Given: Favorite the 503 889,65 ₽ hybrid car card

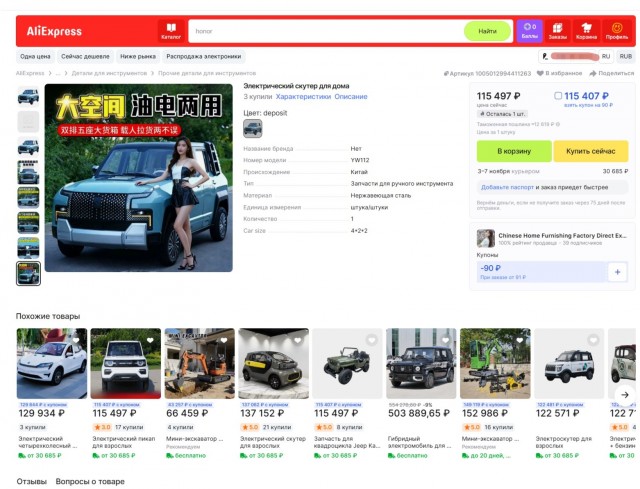Looking at the screenshot, I should pyautogui.click(x=445, y=340).
